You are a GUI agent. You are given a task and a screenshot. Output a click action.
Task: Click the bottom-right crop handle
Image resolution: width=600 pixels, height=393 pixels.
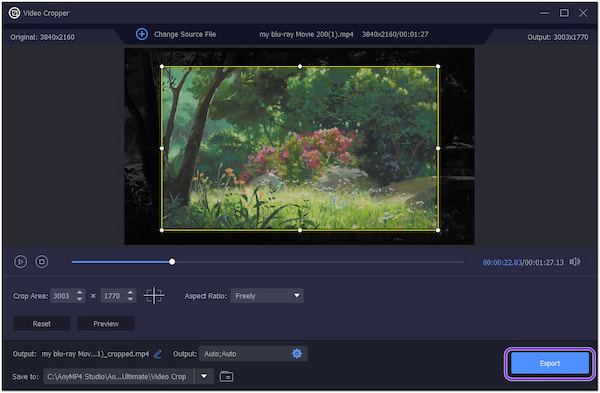point(438,230)
